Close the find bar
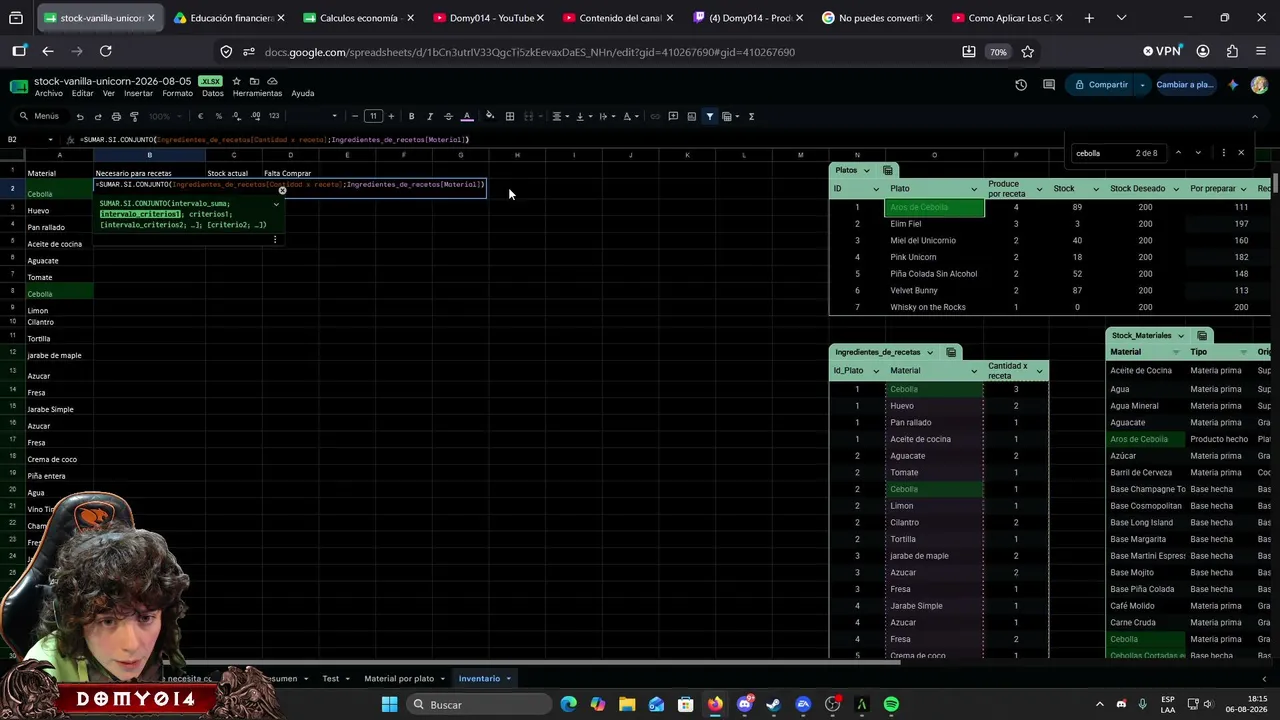 [1241, 153]
